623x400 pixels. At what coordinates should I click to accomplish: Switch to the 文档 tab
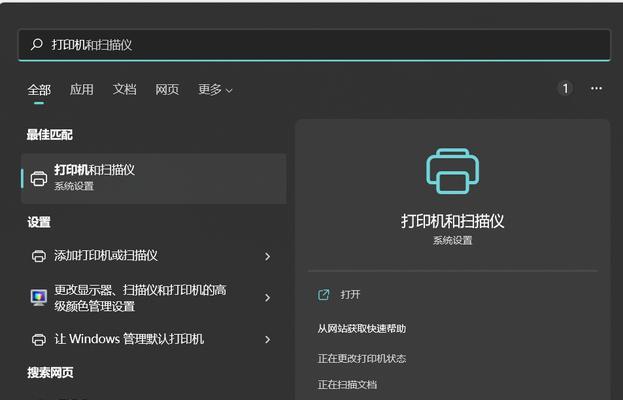(x=124, y=89)
